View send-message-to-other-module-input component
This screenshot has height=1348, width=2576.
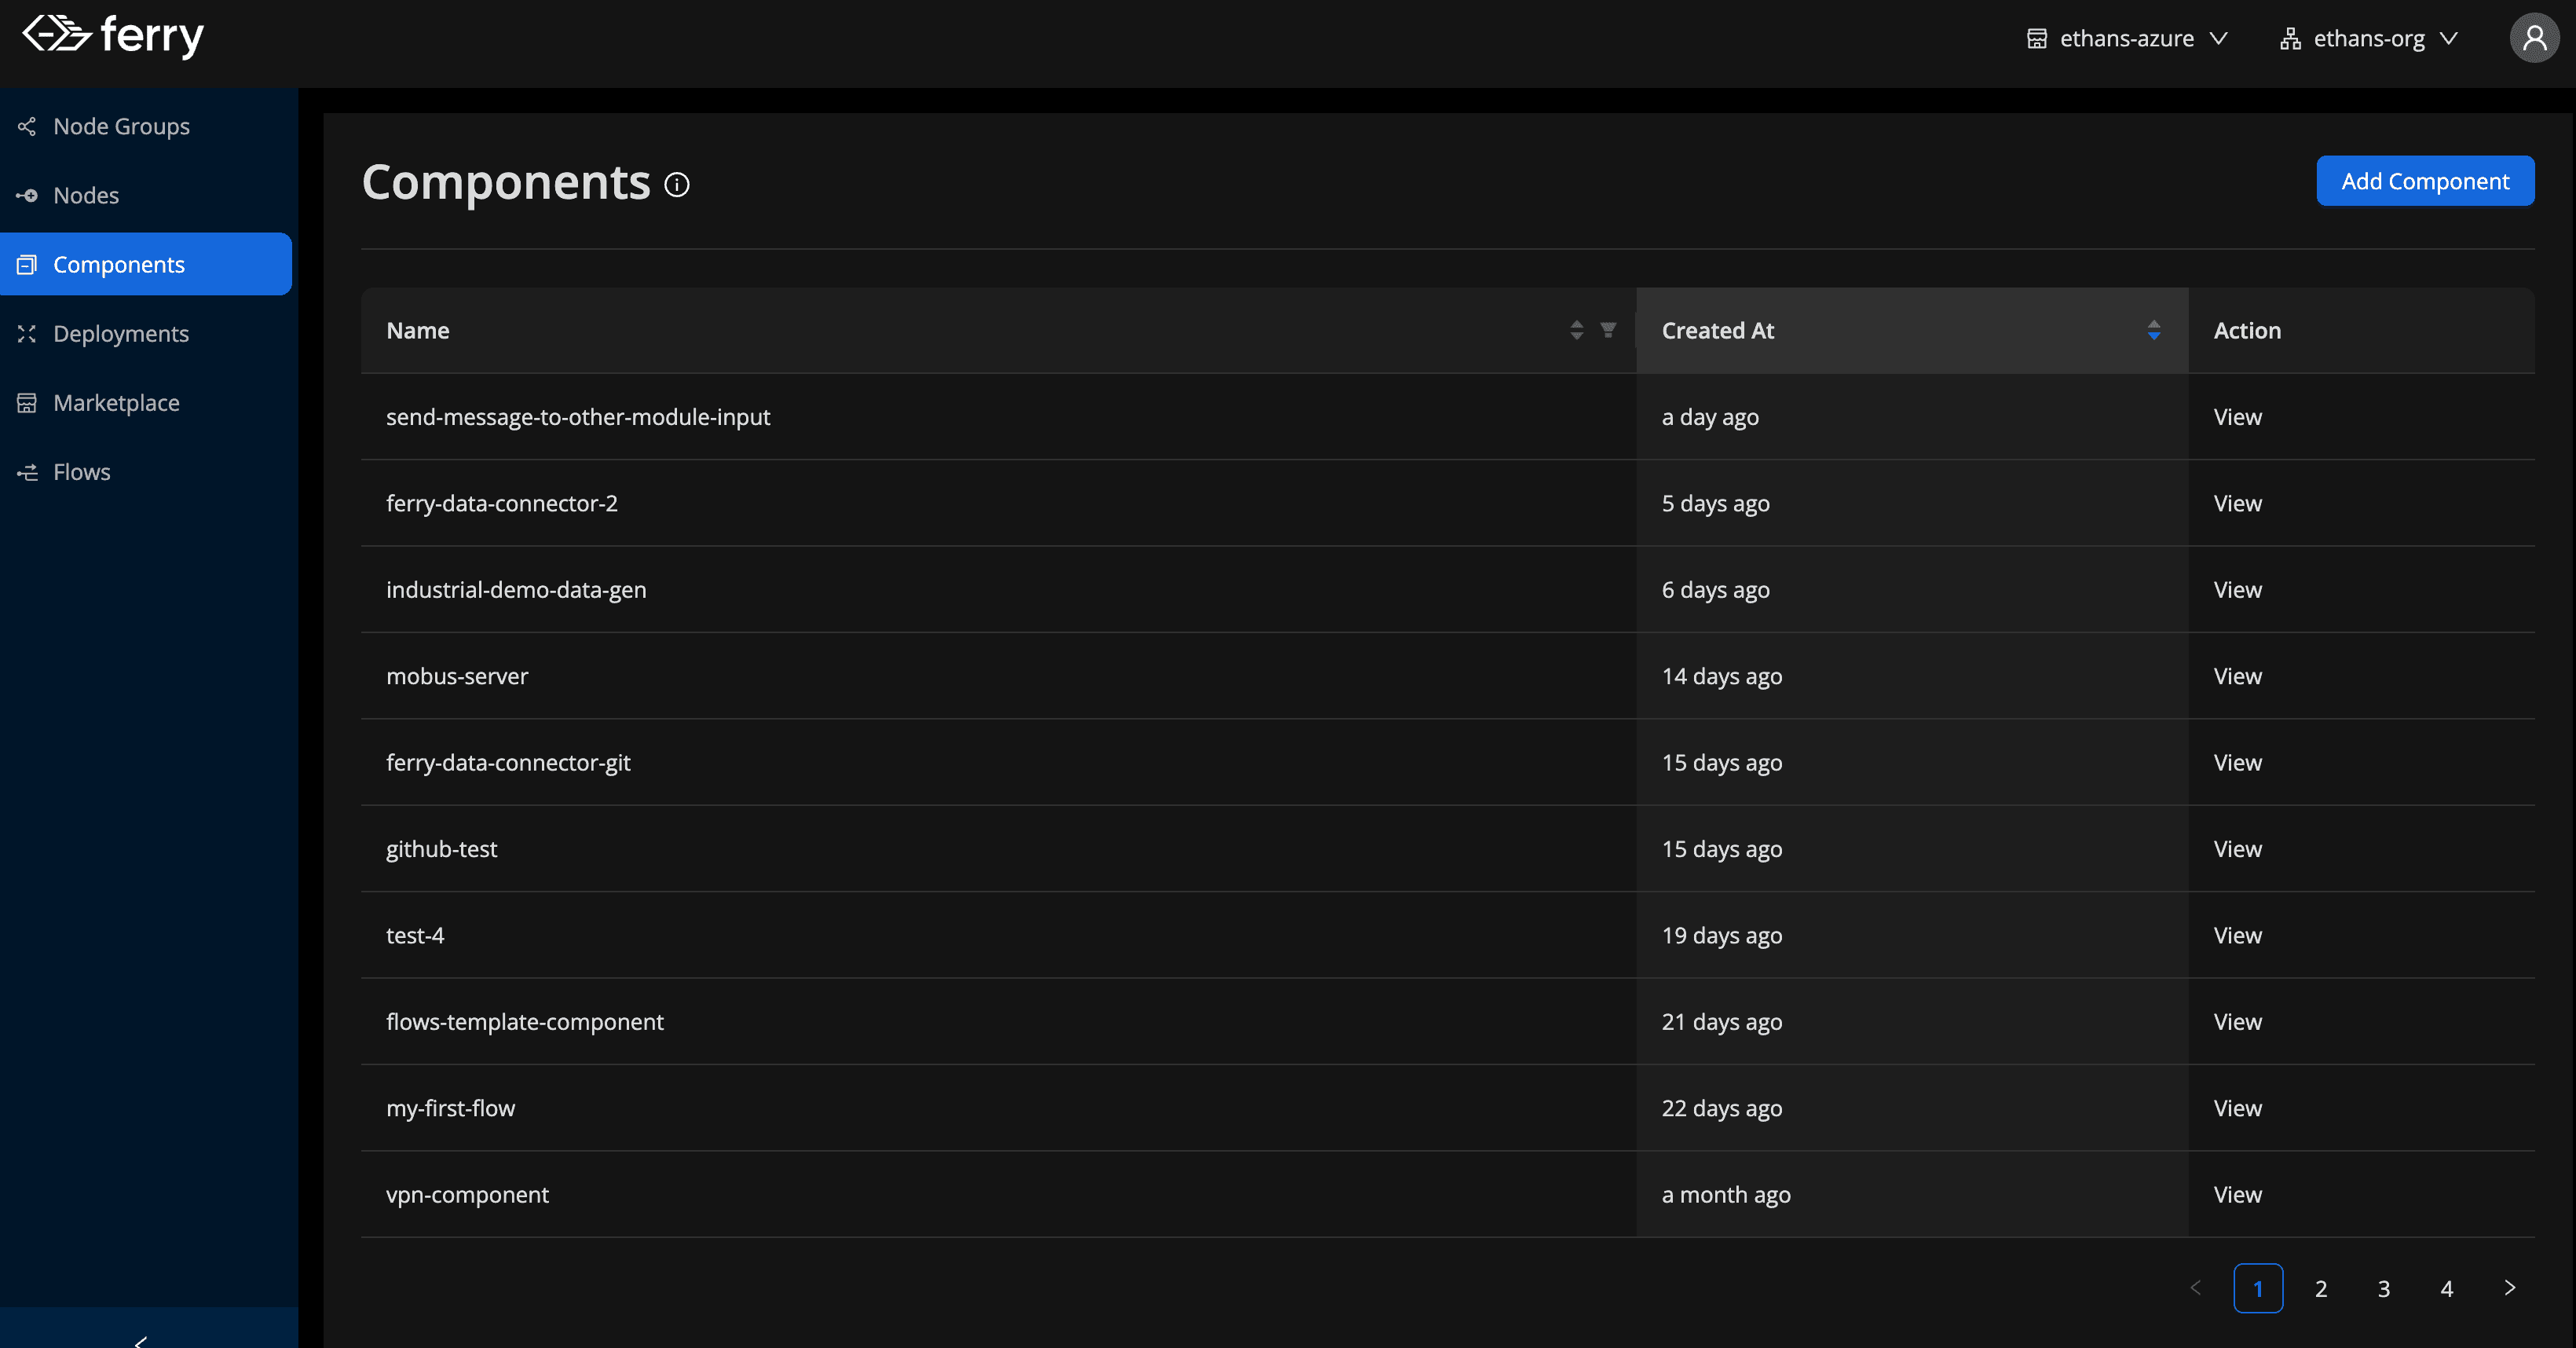2237,417
